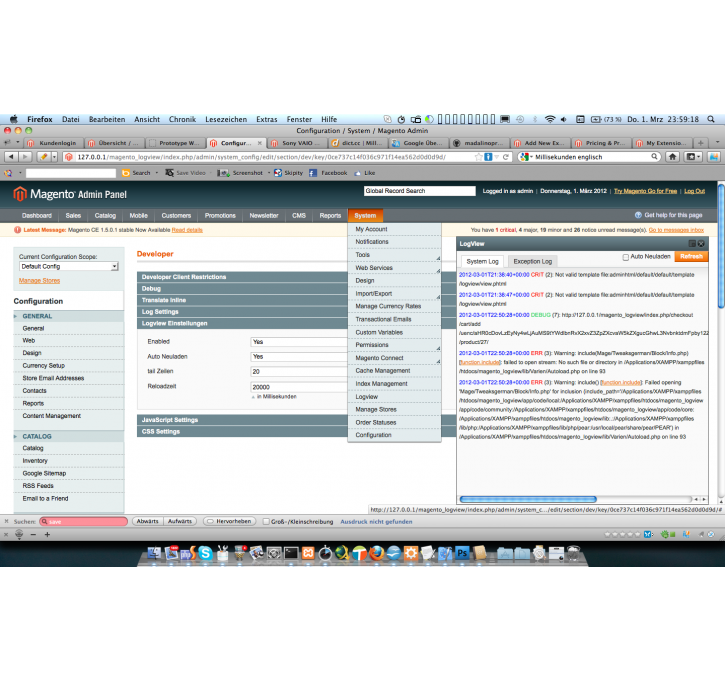This screenshot has height=680, width=725.
Task: Select Index Management in System menu
Action: (394, 384)
